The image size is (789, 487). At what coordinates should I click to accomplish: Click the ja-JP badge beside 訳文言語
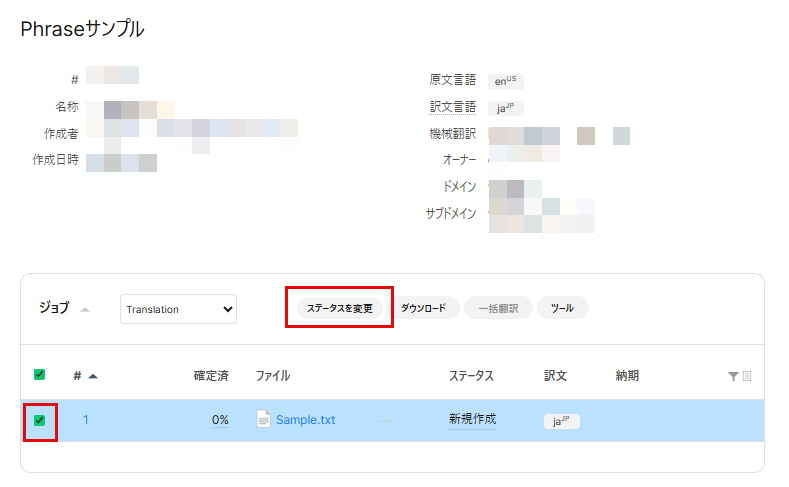click(x=505, y=108)
